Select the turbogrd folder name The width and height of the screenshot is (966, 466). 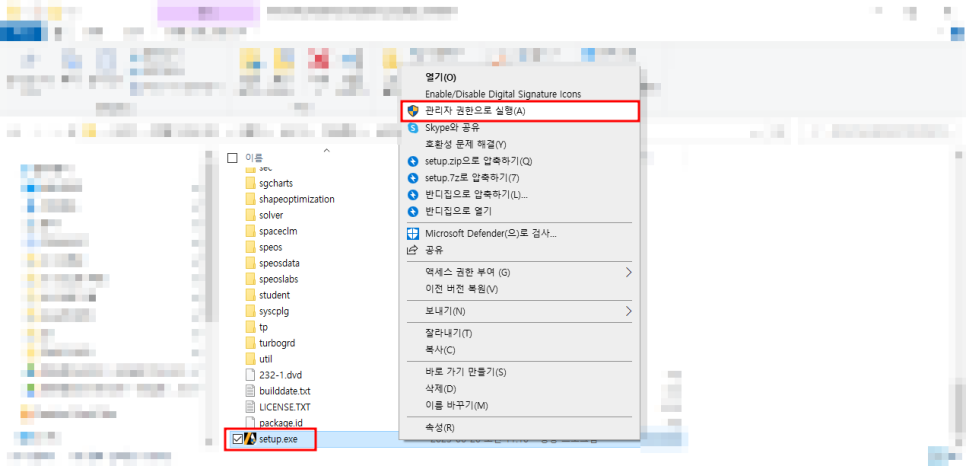(x=277, y=343)
